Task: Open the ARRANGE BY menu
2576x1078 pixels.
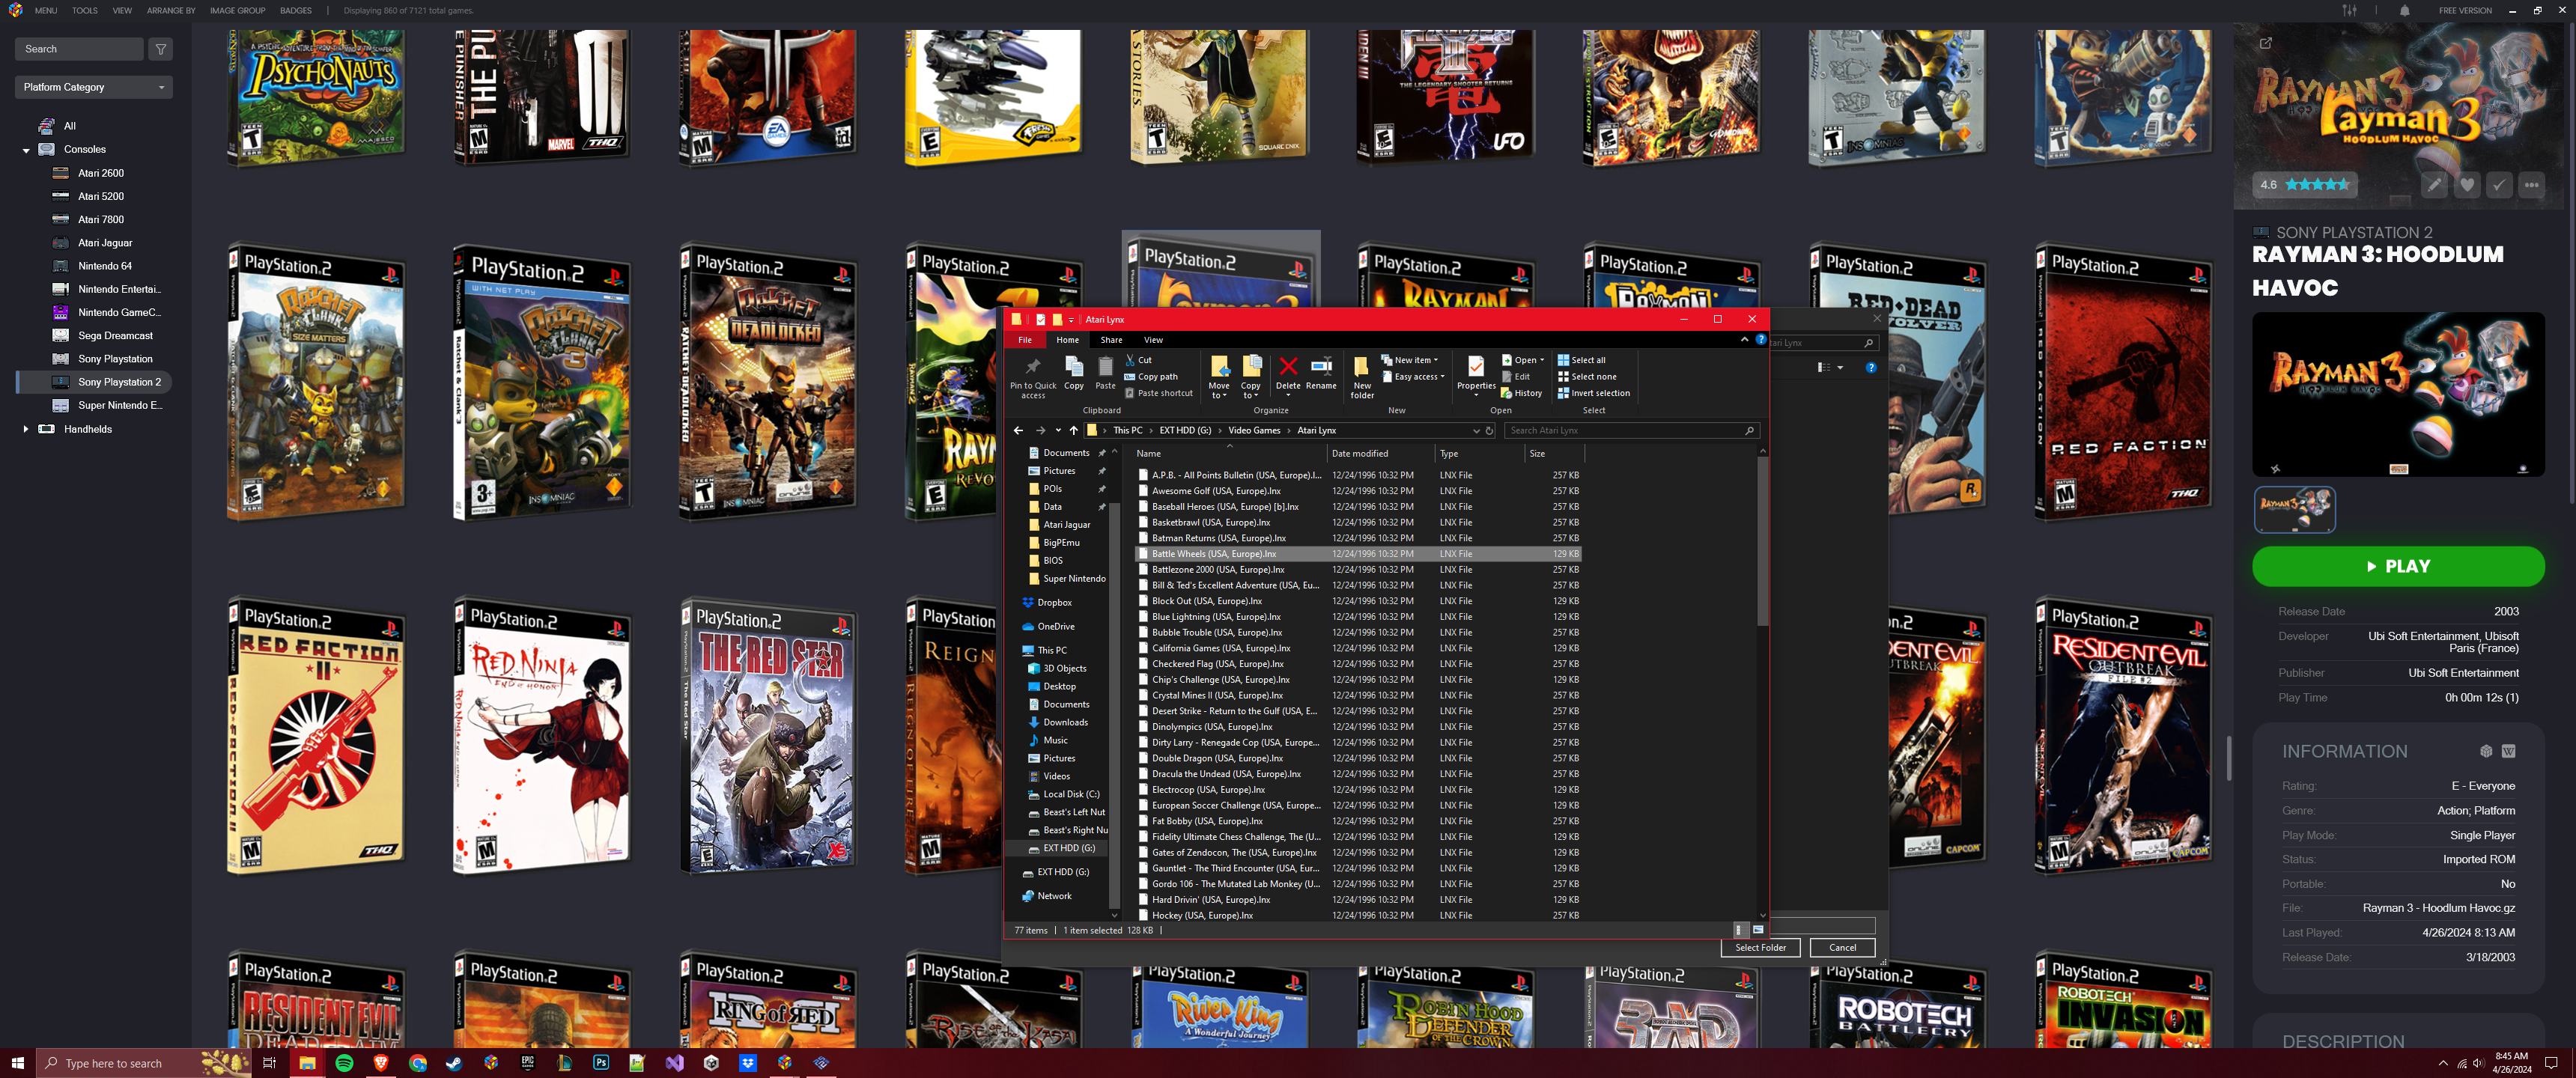Action: (x=171, y=11)
